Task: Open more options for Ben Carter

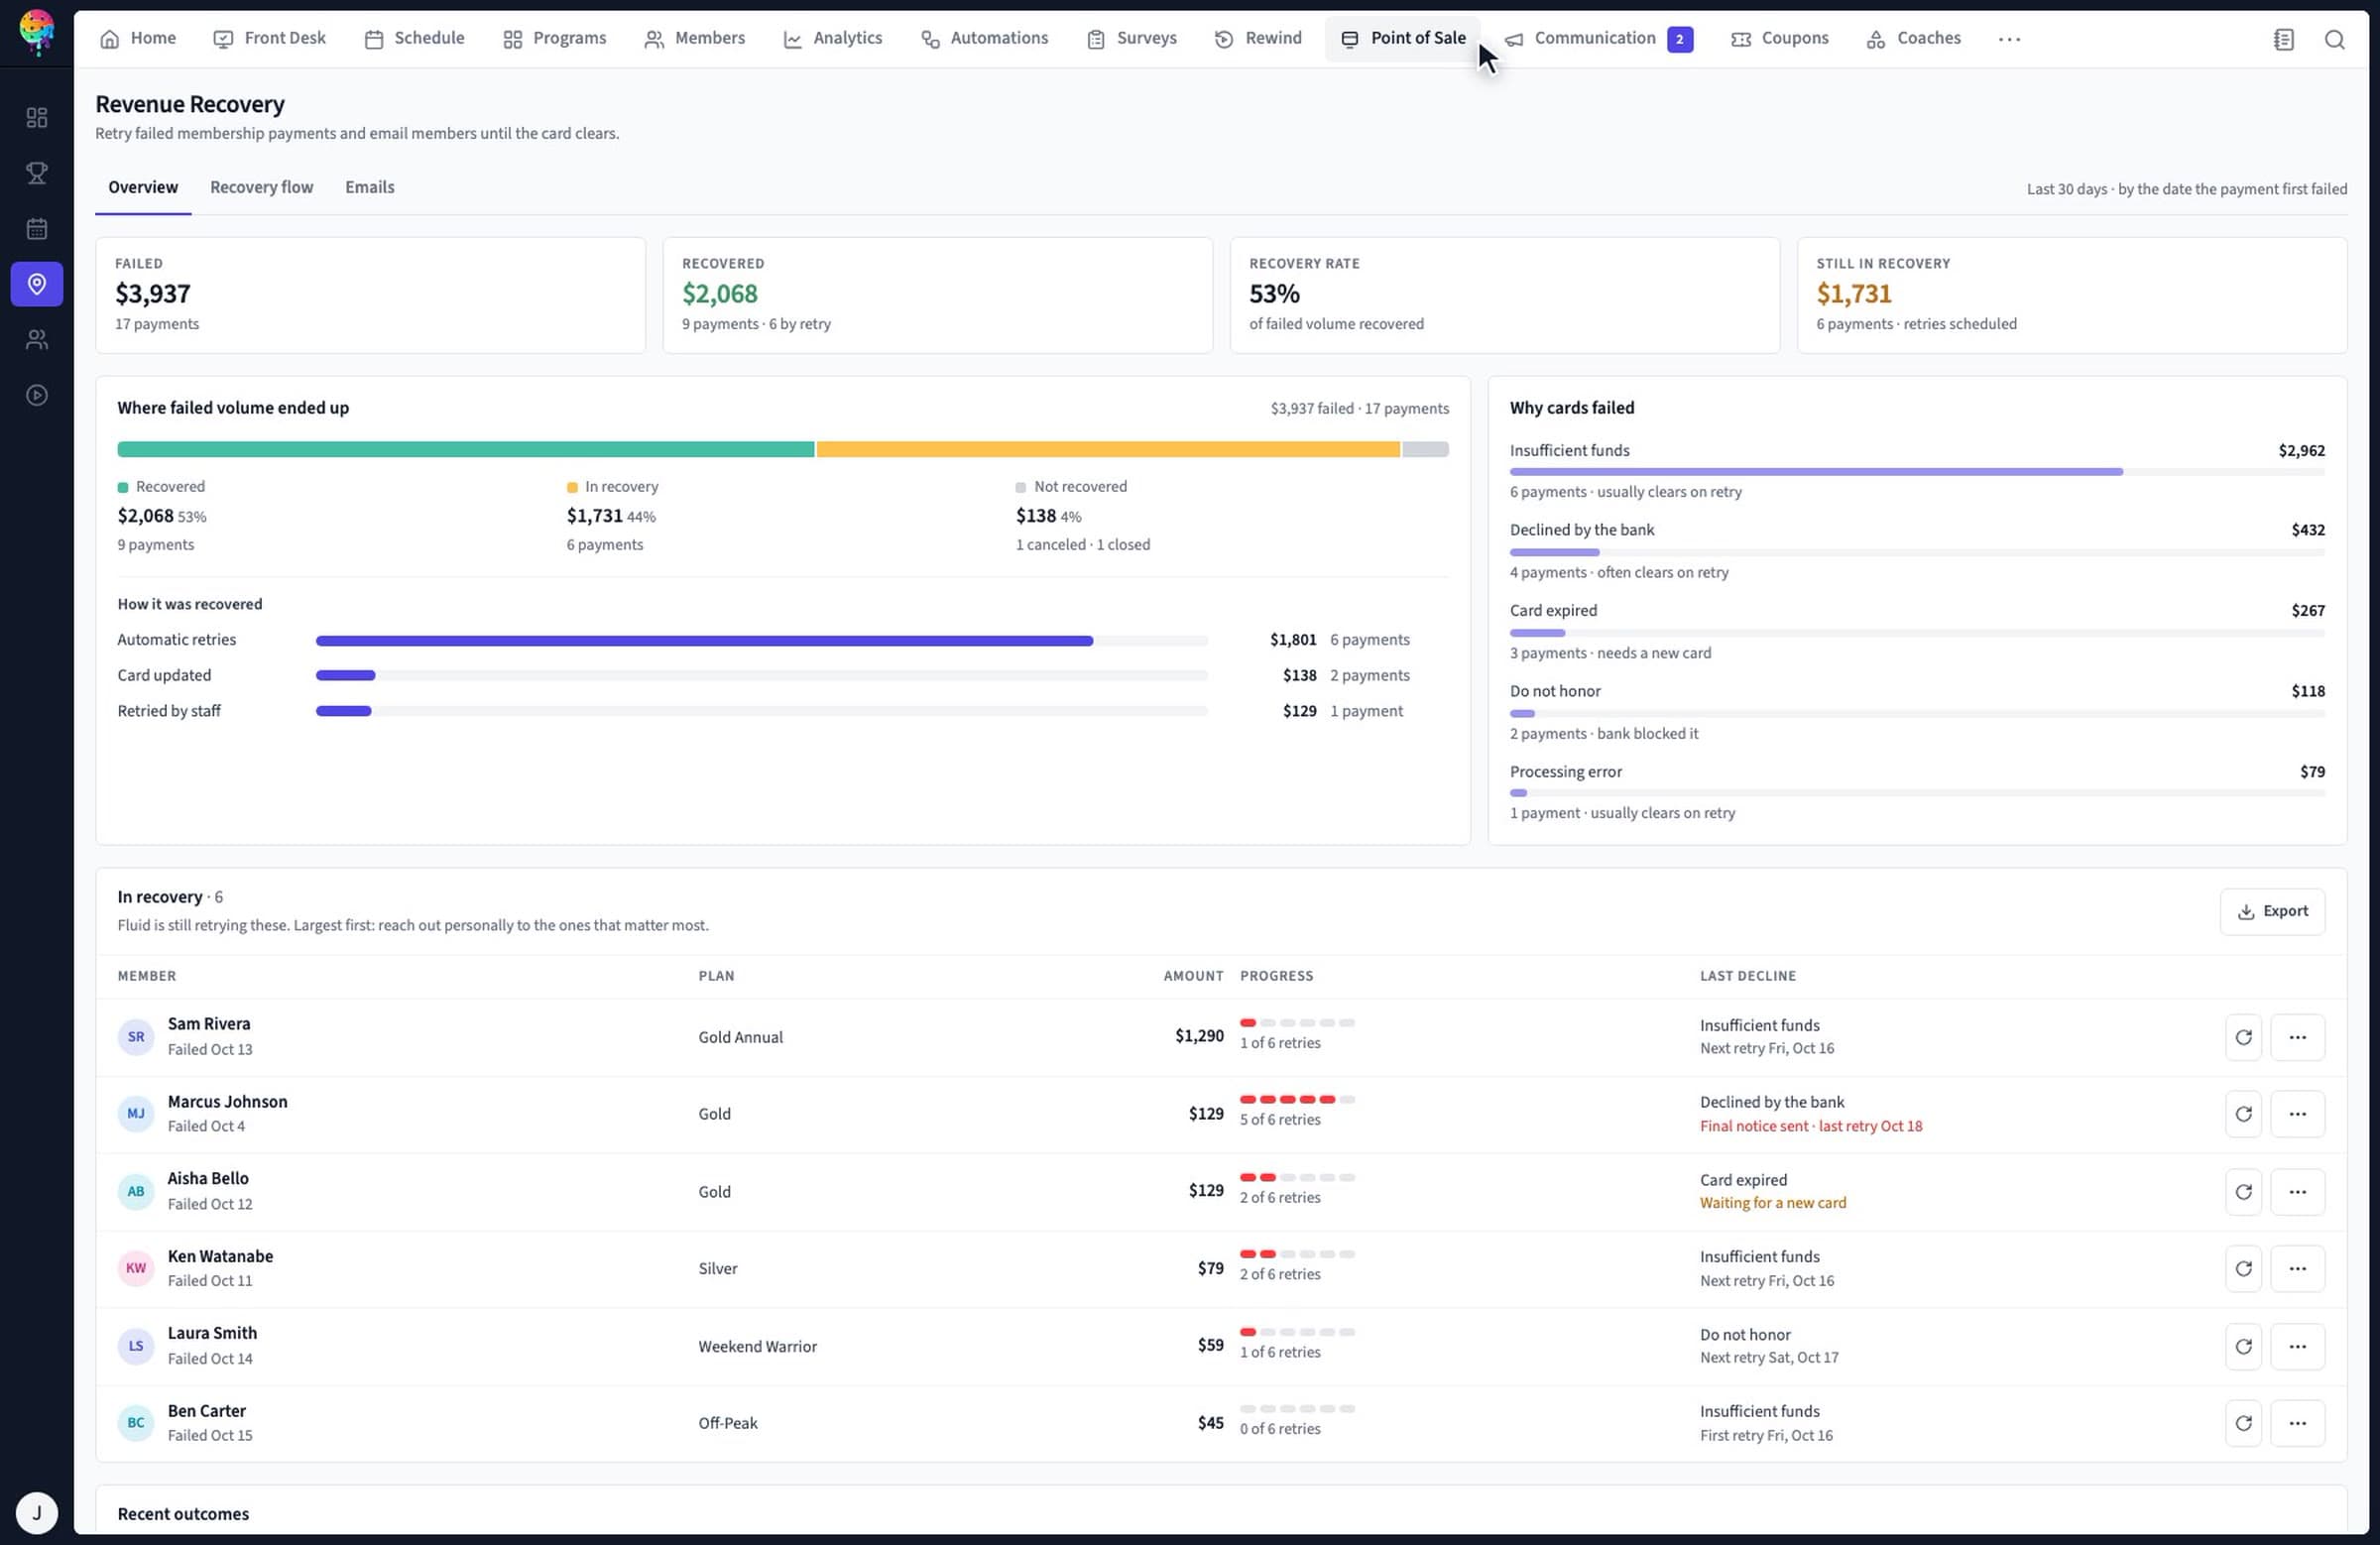Action: (x=2297, y=1423)
